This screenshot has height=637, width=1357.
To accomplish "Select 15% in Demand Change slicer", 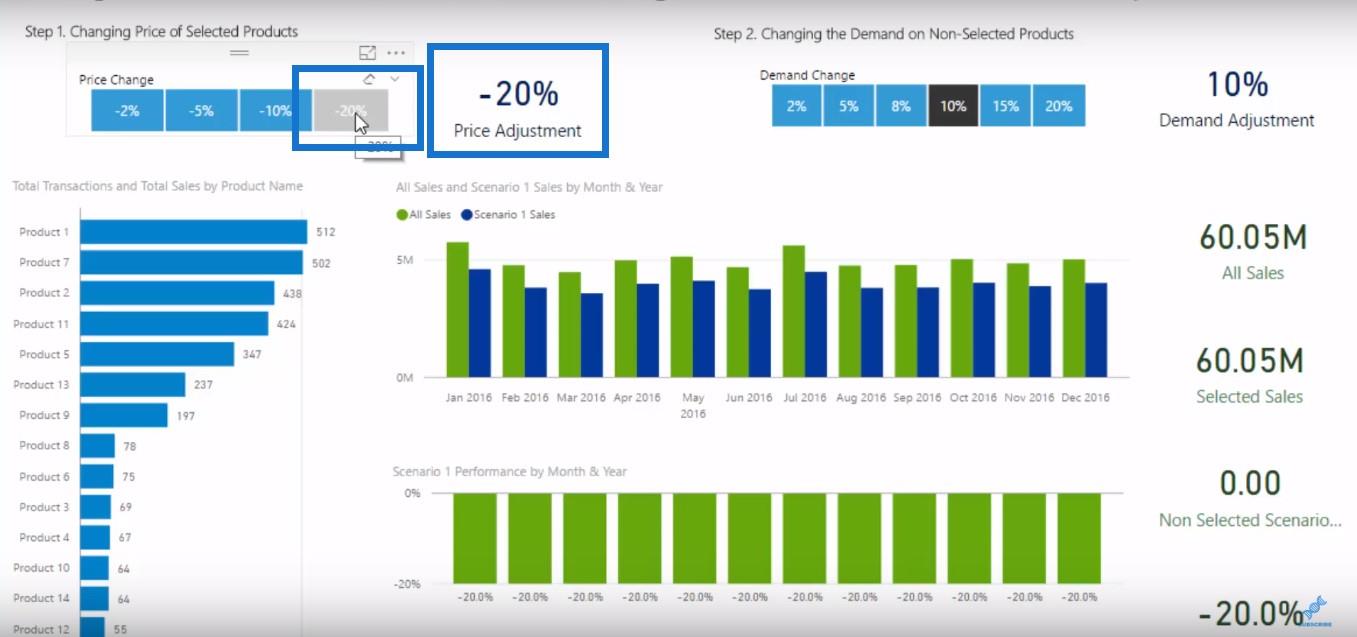I will tap(1006, 105).
